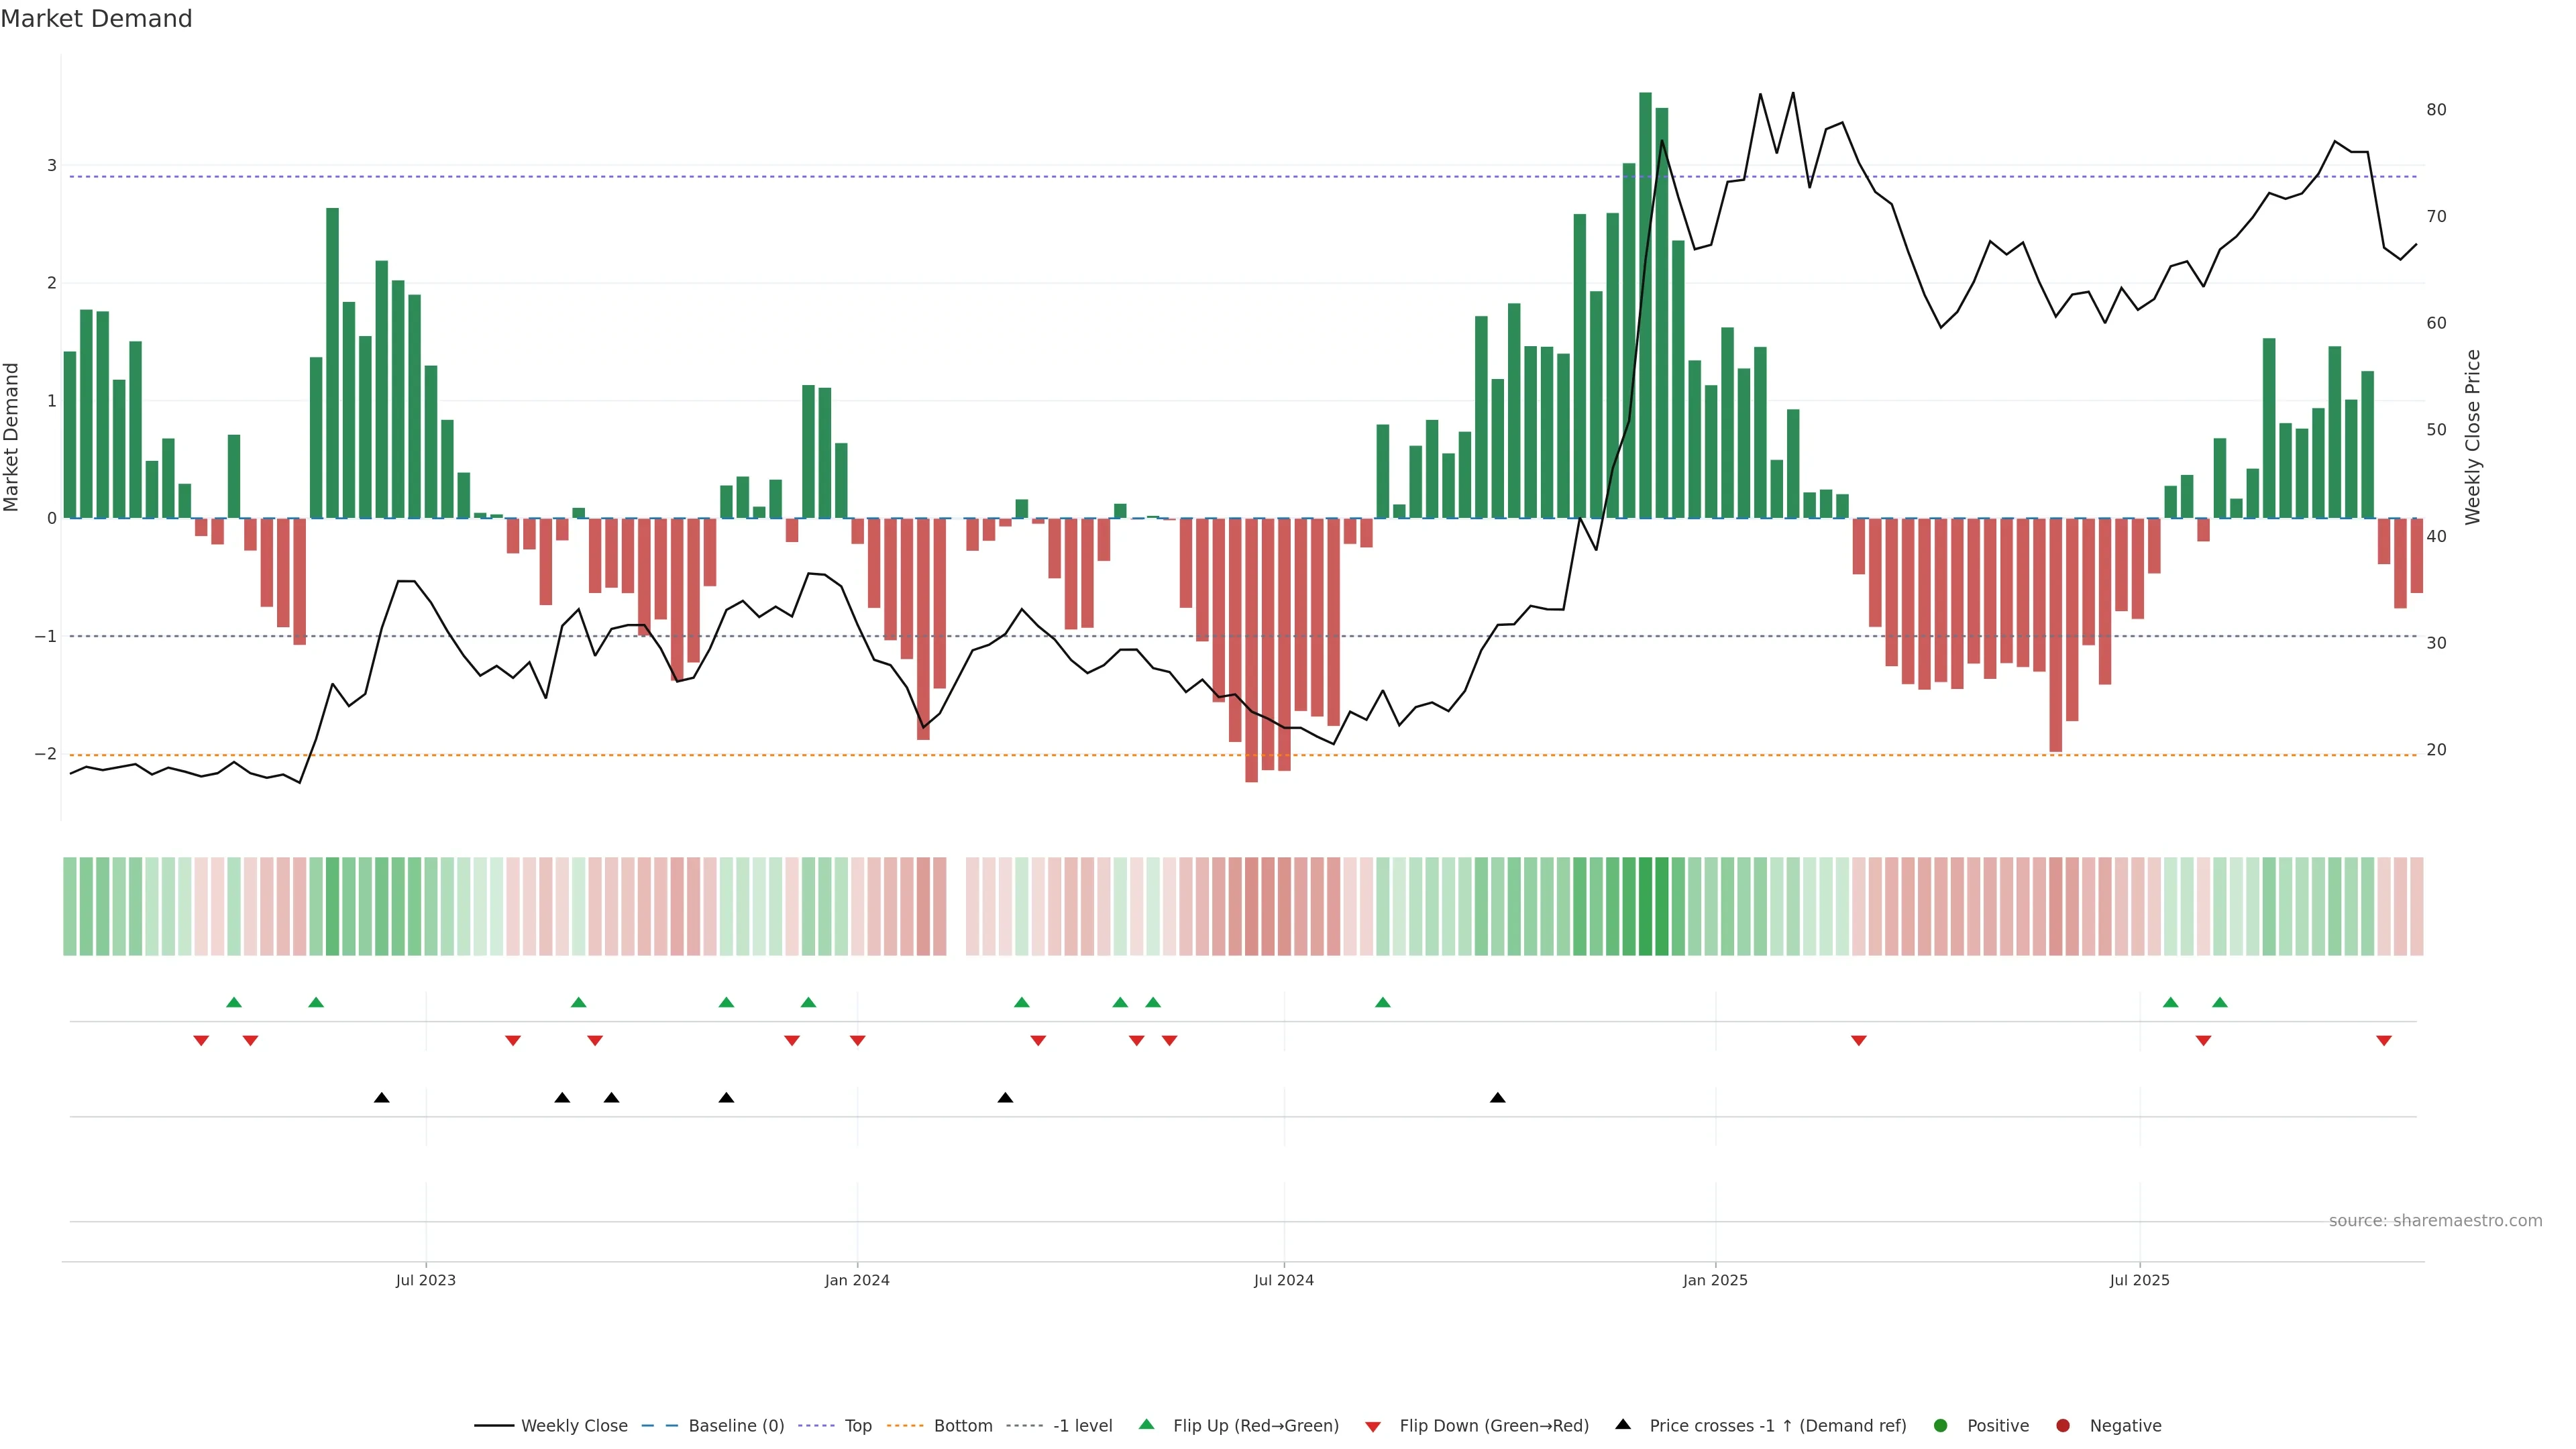Click the Jul 2024 axis label
The width and height of the screenshot is (2576, 1449).
tap(1284, 1280)
